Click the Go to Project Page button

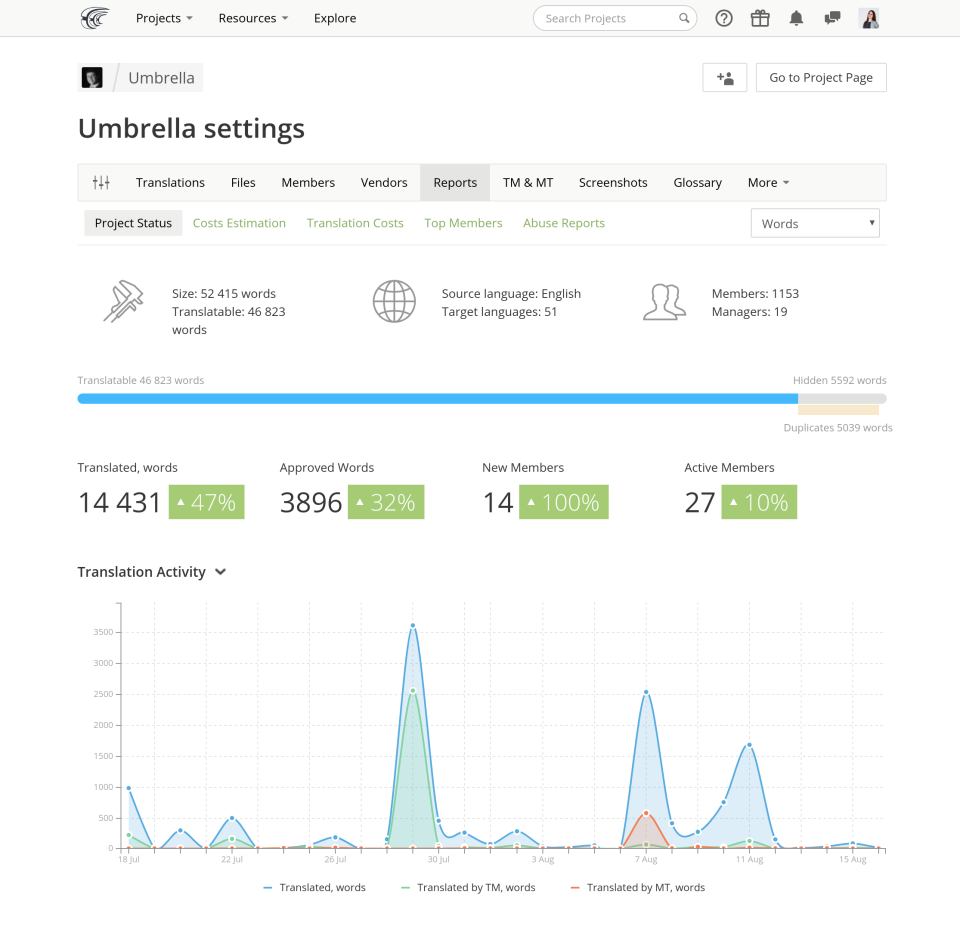[x=821, y=78]
